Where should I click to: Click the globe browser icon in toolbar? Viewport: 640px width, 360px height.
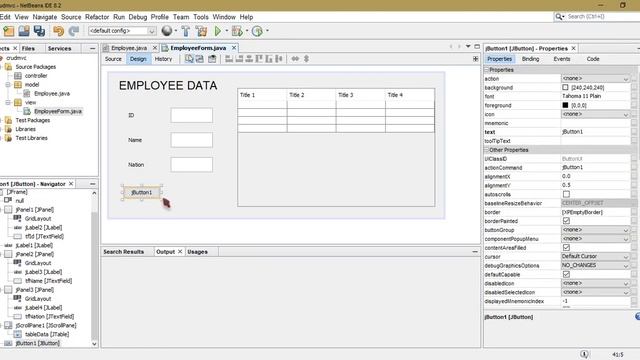(x=167, y=31)
